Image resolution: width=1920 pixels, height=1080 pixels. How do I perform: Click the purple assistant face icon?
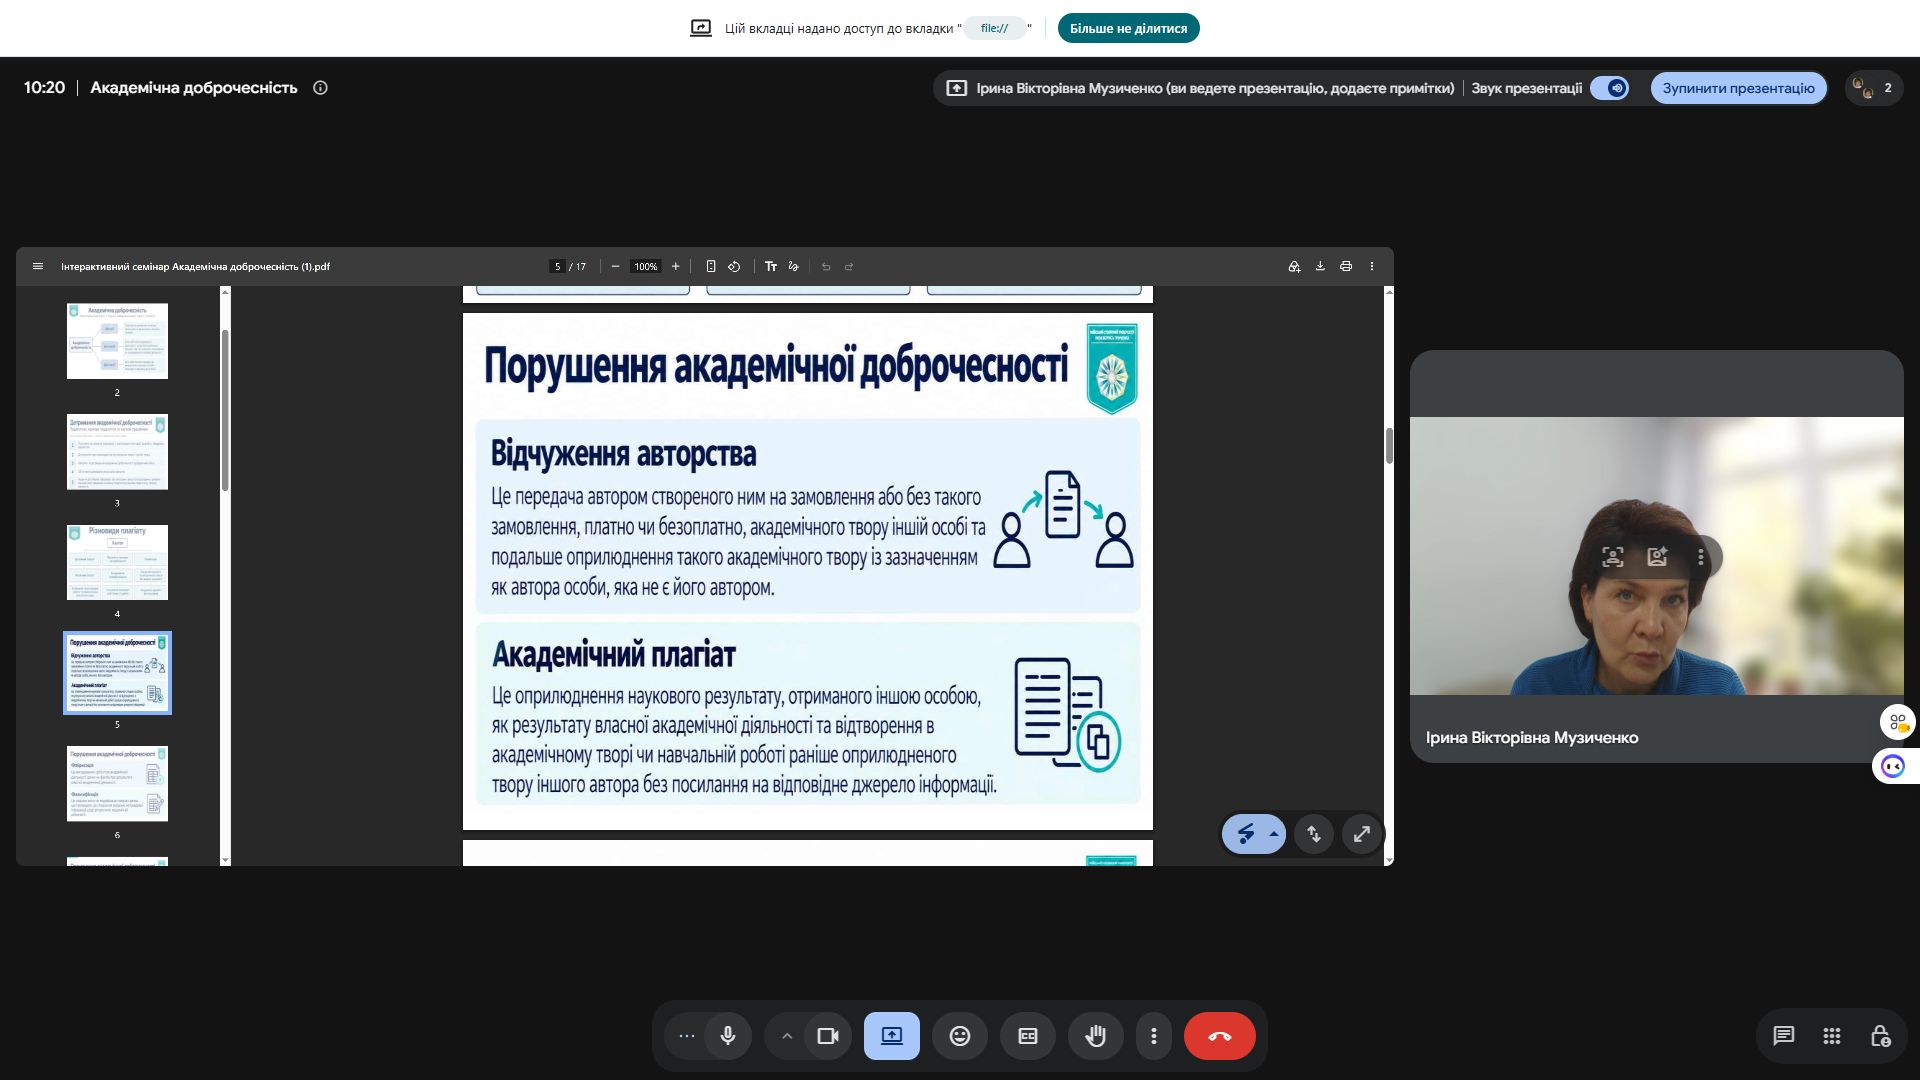1893,766
